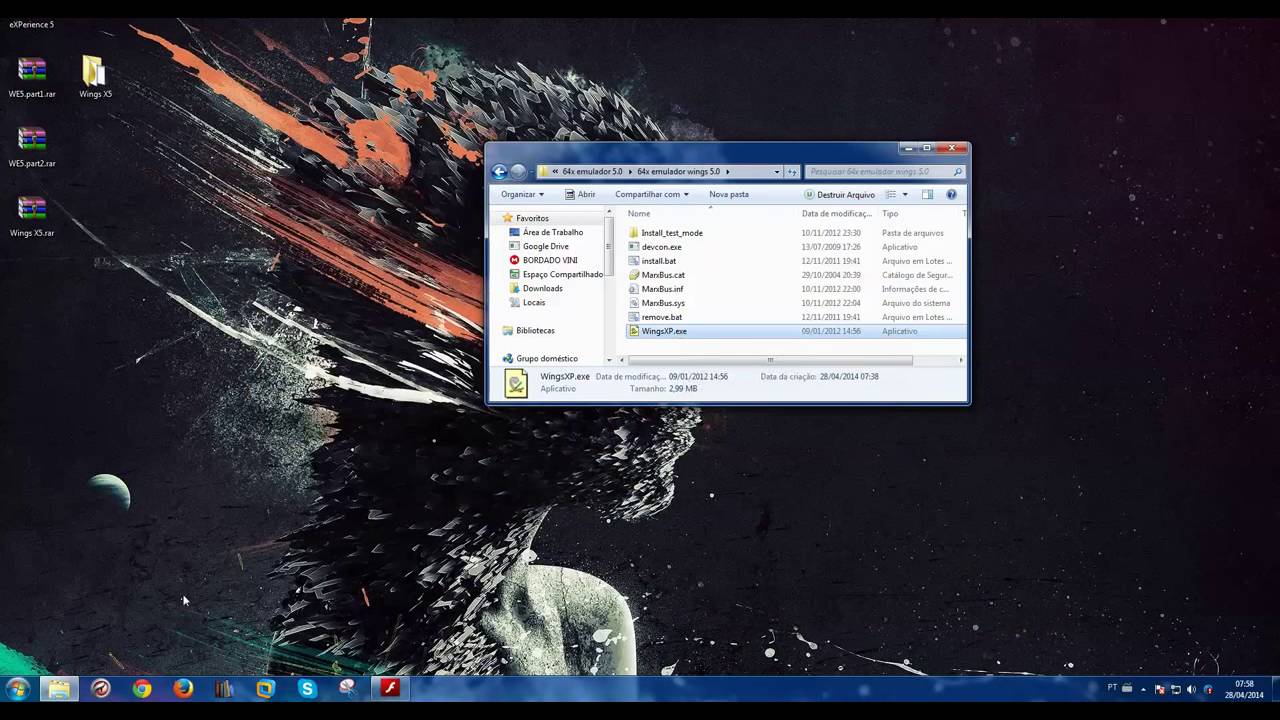This screenshot has width=1280, height=720.
Task: Open BORDADO VINI in favorites
Action: (544, 260)
